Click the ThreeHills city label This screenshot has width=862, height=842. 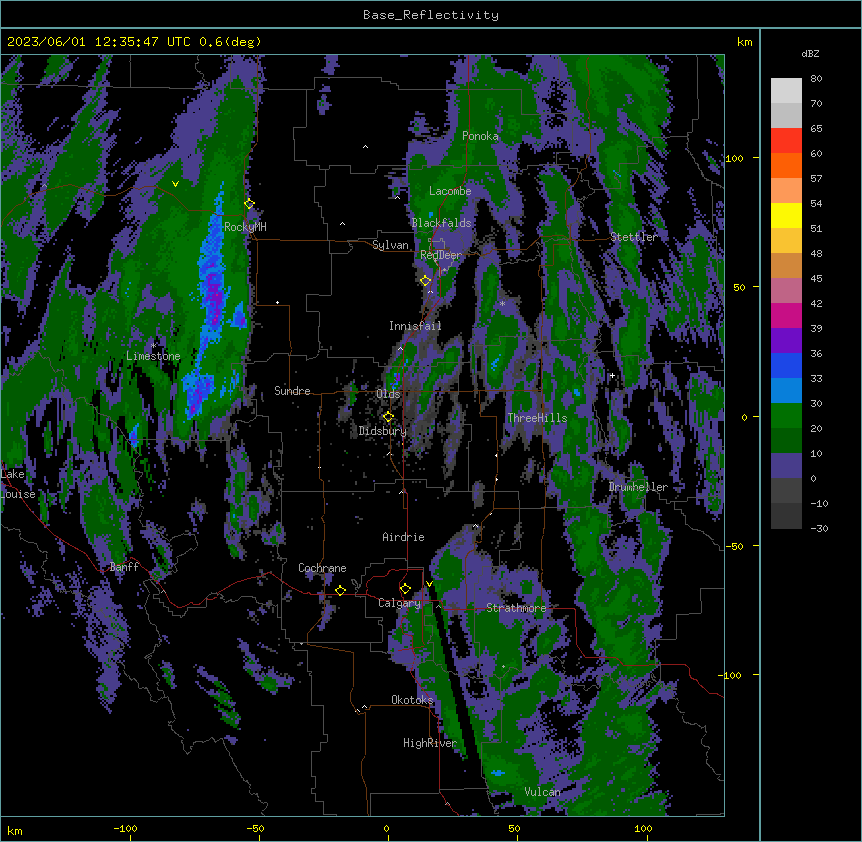tap(537, 418)
